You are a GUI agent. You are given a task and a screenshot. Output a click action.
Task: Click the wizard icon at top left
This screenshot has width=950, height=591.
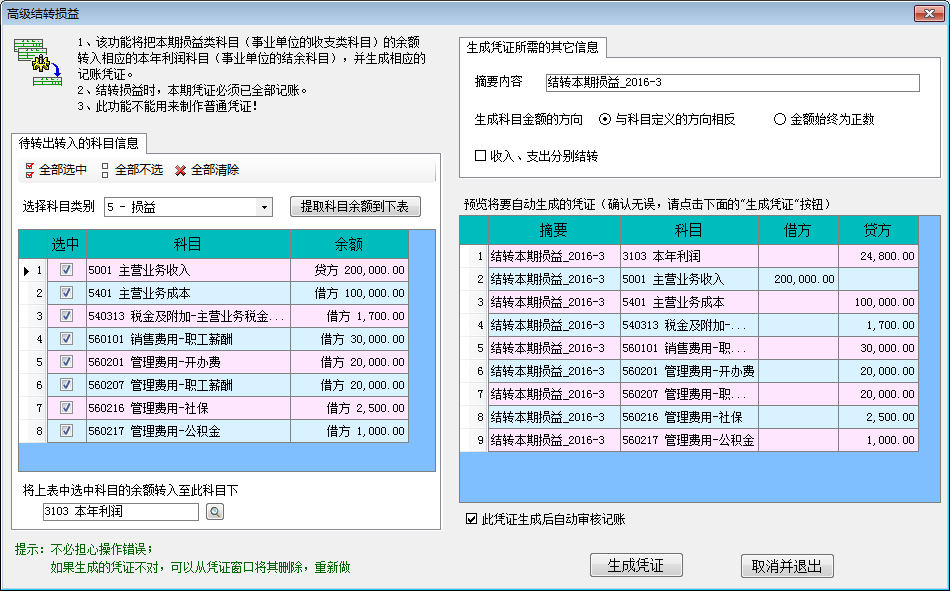point(38,61)
